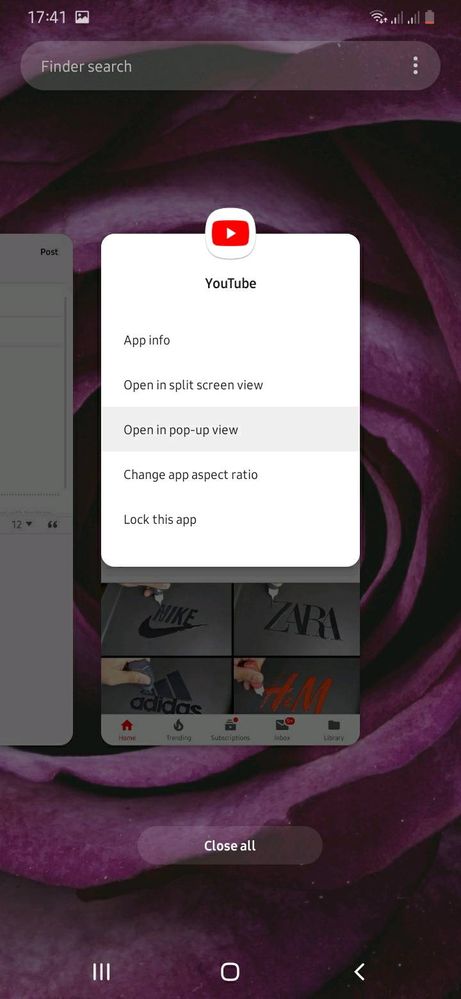Tap the YouTube title text in menu
The width and height of the screenshot is (461, 999).
click(230, 284)
